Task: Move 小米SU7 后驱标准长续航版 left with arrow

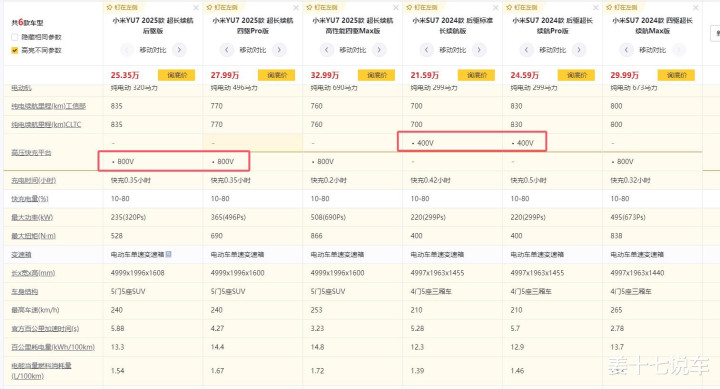Action: tap(426, 50)
